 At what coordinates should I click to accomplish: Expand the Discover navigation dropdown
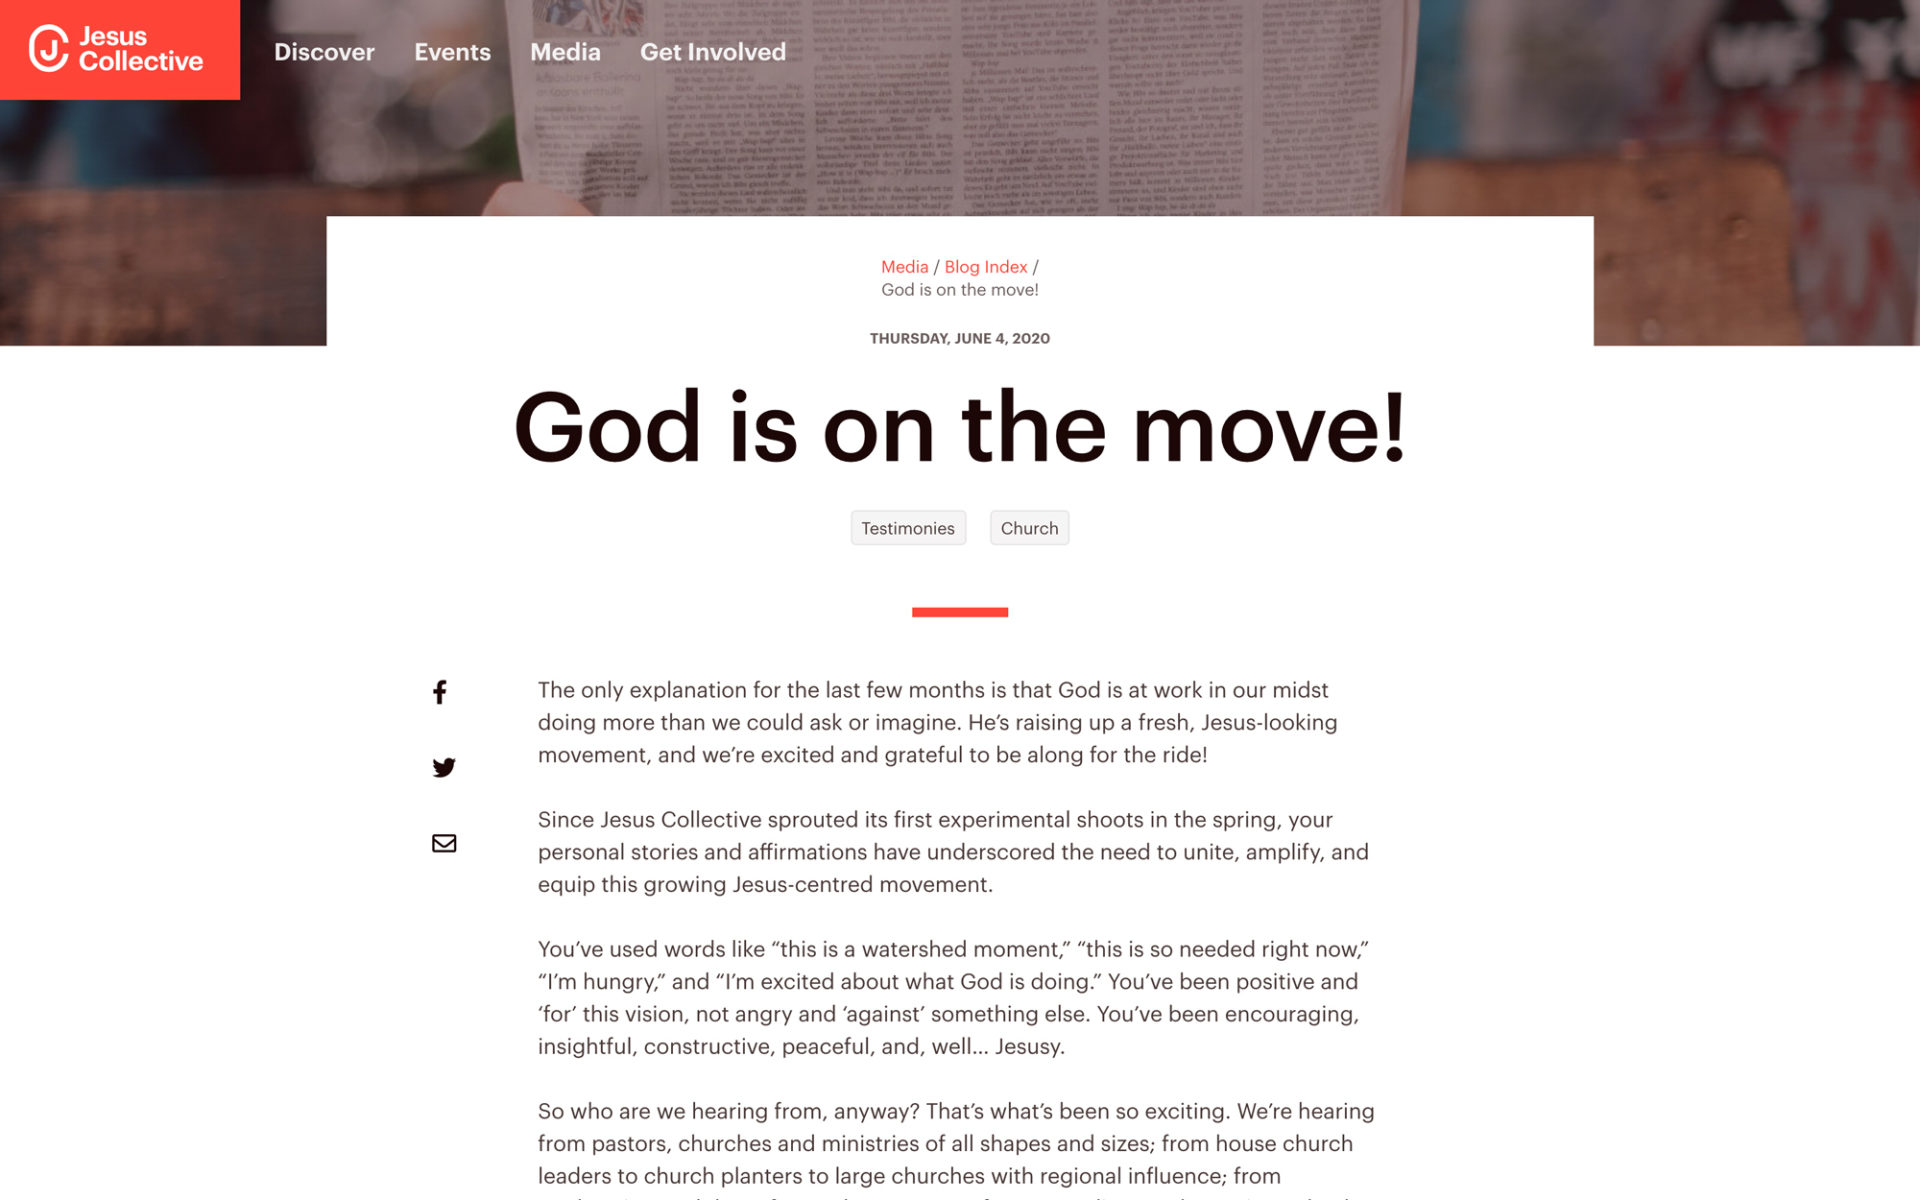(x=325, y=51)
